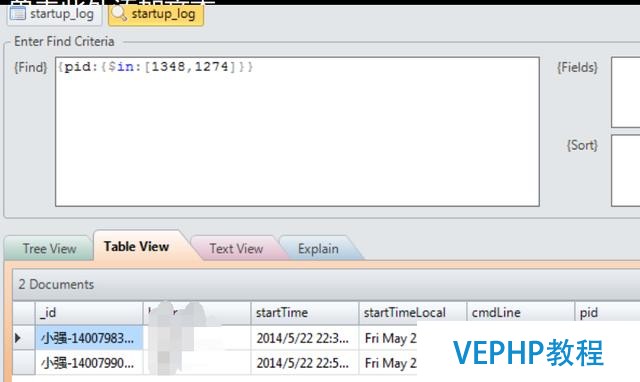Click the row arrow indicator of first document

click(x=18, y=338)
